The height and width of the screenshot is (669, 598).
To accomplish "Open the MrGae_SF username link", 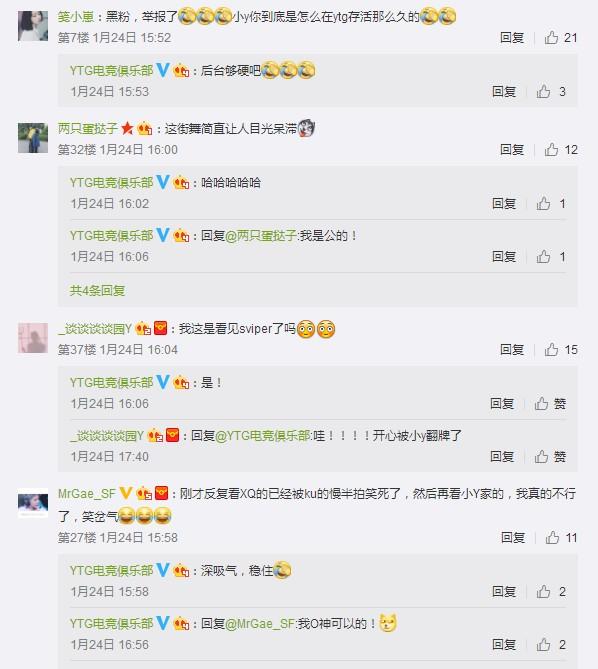I will 87,494.
